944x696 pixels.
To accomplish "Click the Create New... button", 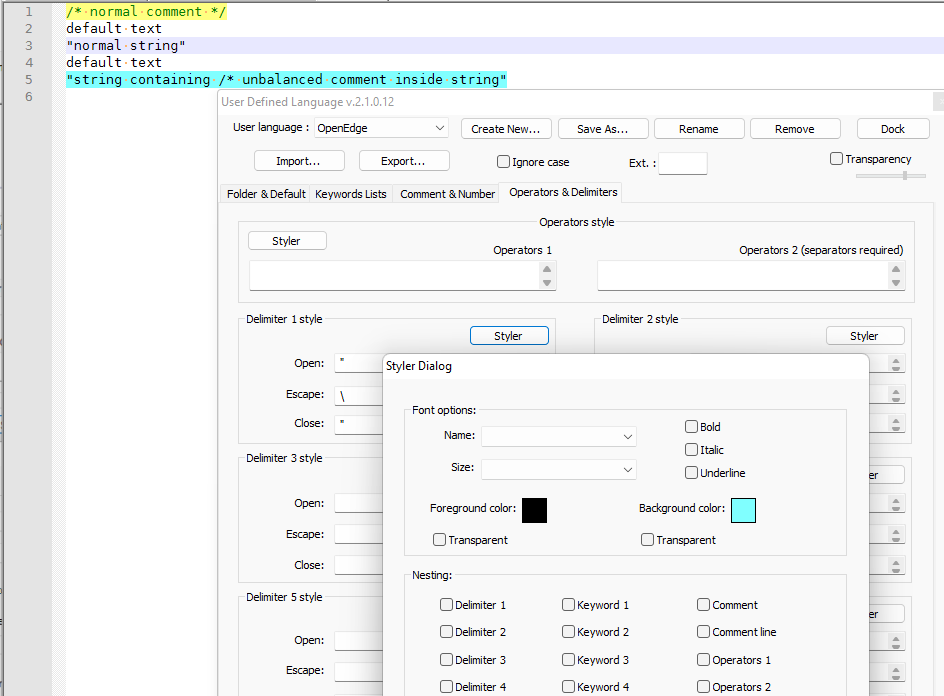I will click(506, 129).
